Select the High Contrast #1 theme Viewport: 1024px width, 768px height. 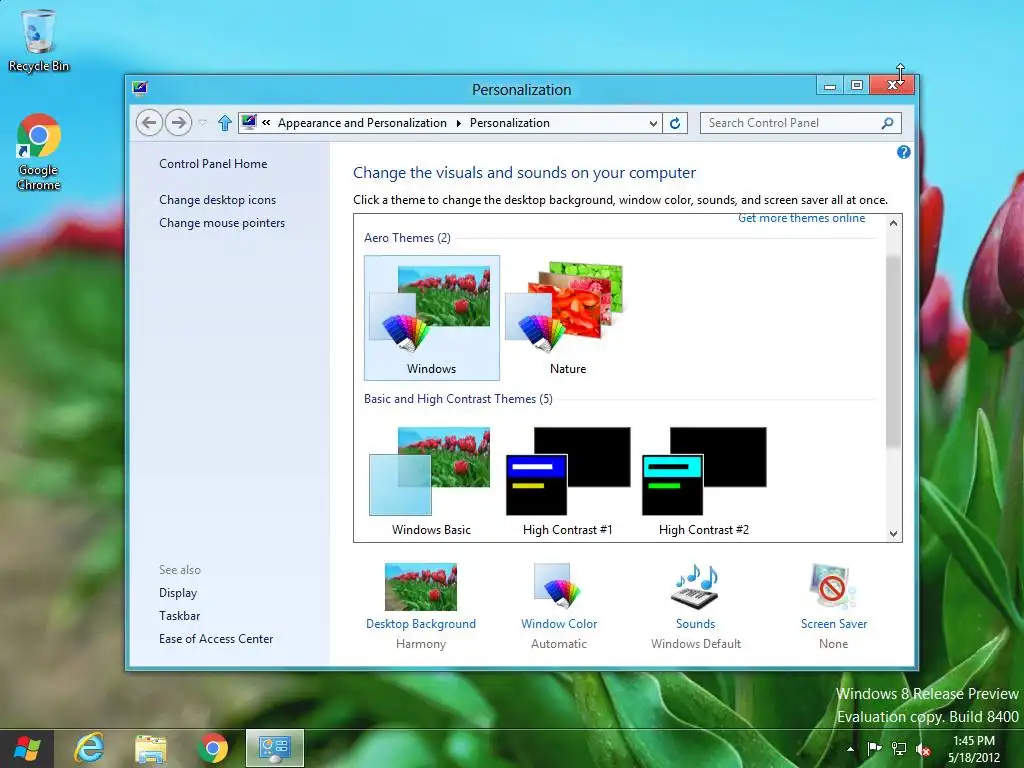568,479
